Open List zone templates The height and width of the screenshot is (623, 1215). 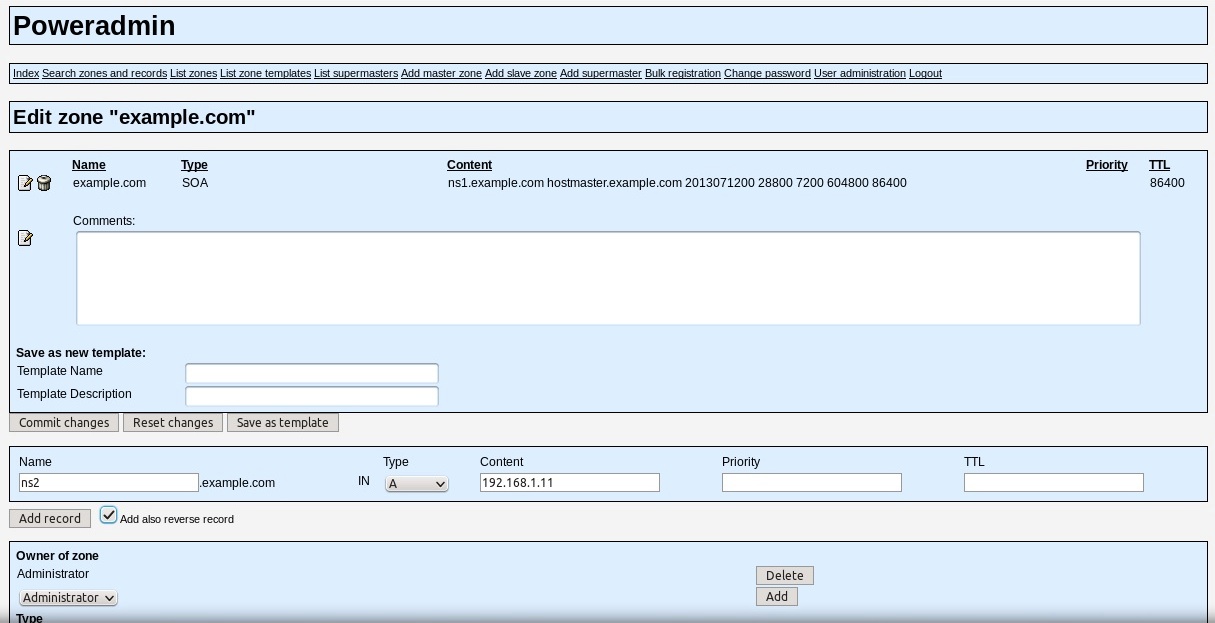coord(265,73)
